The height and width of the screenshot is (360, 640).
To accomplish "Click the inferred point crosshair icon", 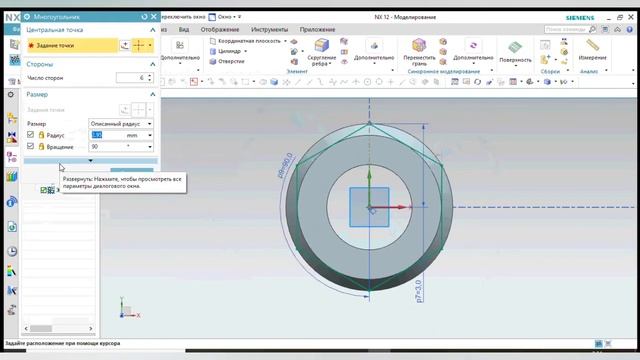I will tap(139, 45).
